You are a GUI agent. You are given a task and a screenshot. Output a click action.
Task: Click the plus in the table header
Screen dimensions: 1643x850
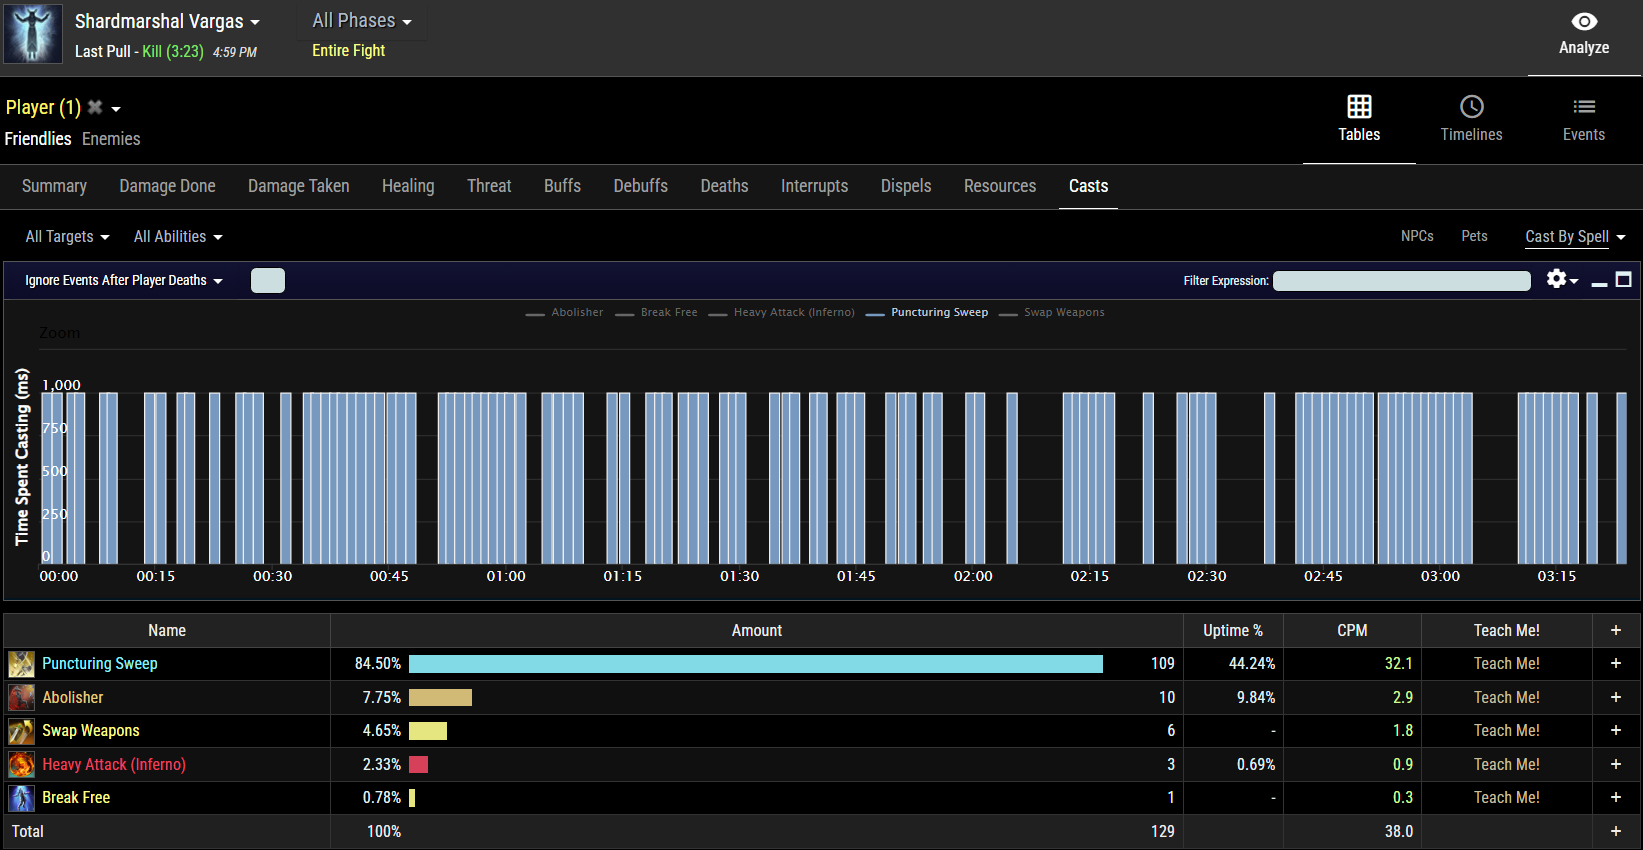point(1616,630)
